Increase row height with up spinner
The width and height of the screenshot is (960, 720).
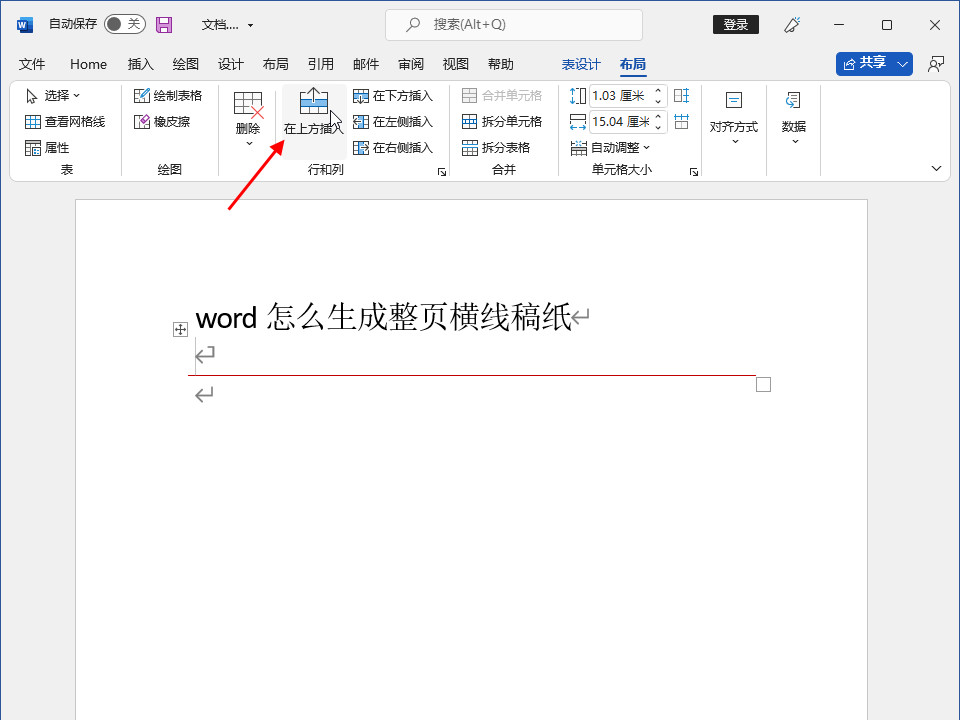[x=658, y=91]
